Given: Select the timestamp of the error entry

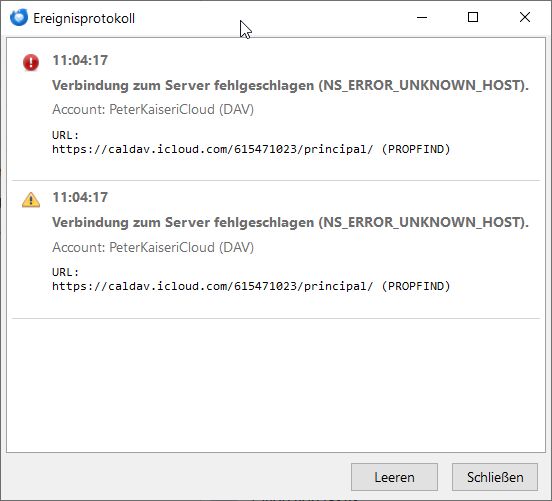Looking at the screenshot, I should pos(80,60).
